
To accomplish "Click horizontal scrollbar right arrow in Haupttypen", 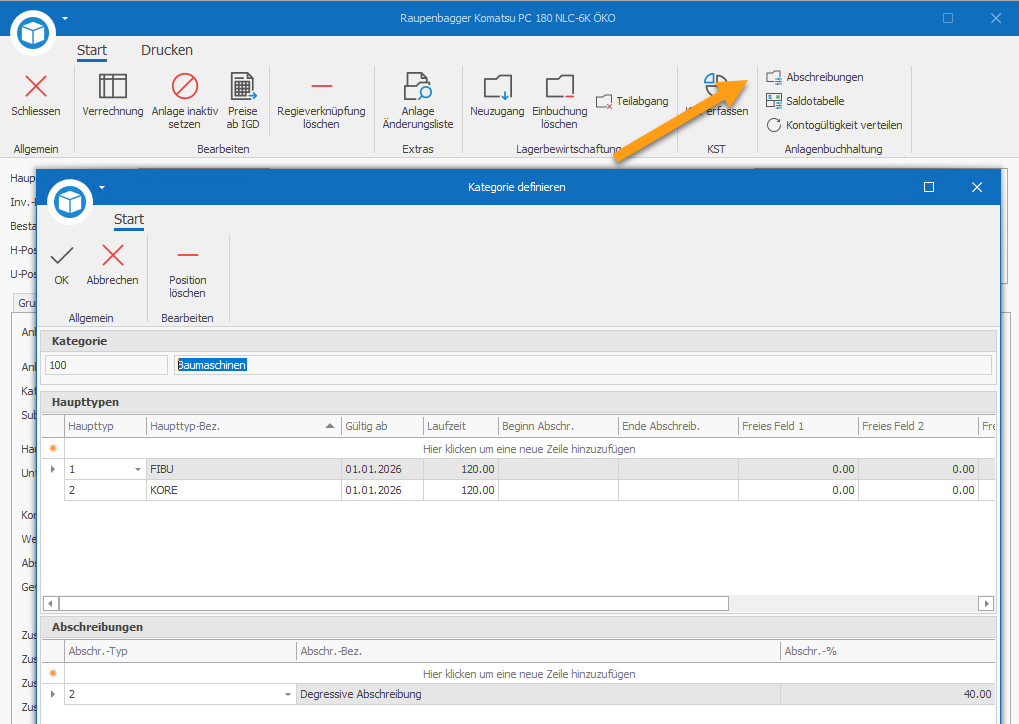I will [987, 604].
